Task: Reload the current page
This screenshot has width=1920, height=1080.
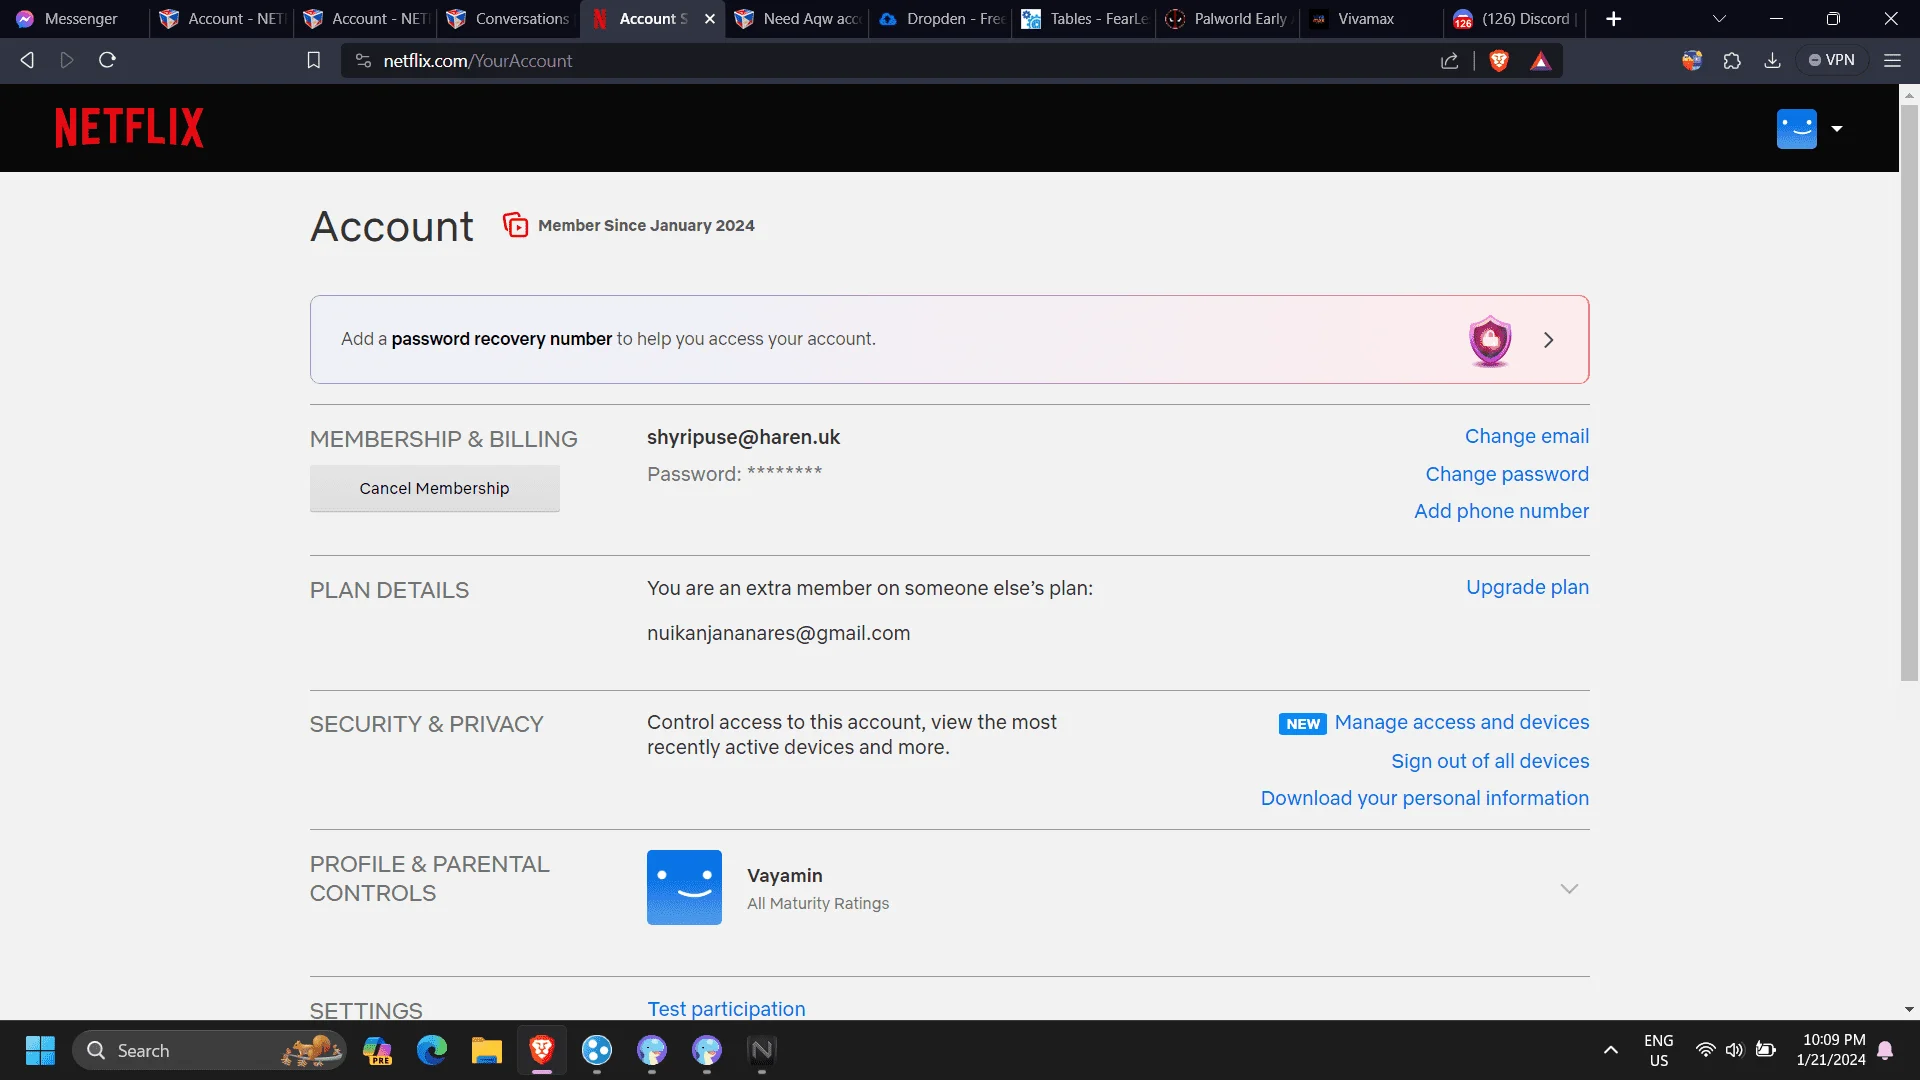Action: tap(107, 60)
